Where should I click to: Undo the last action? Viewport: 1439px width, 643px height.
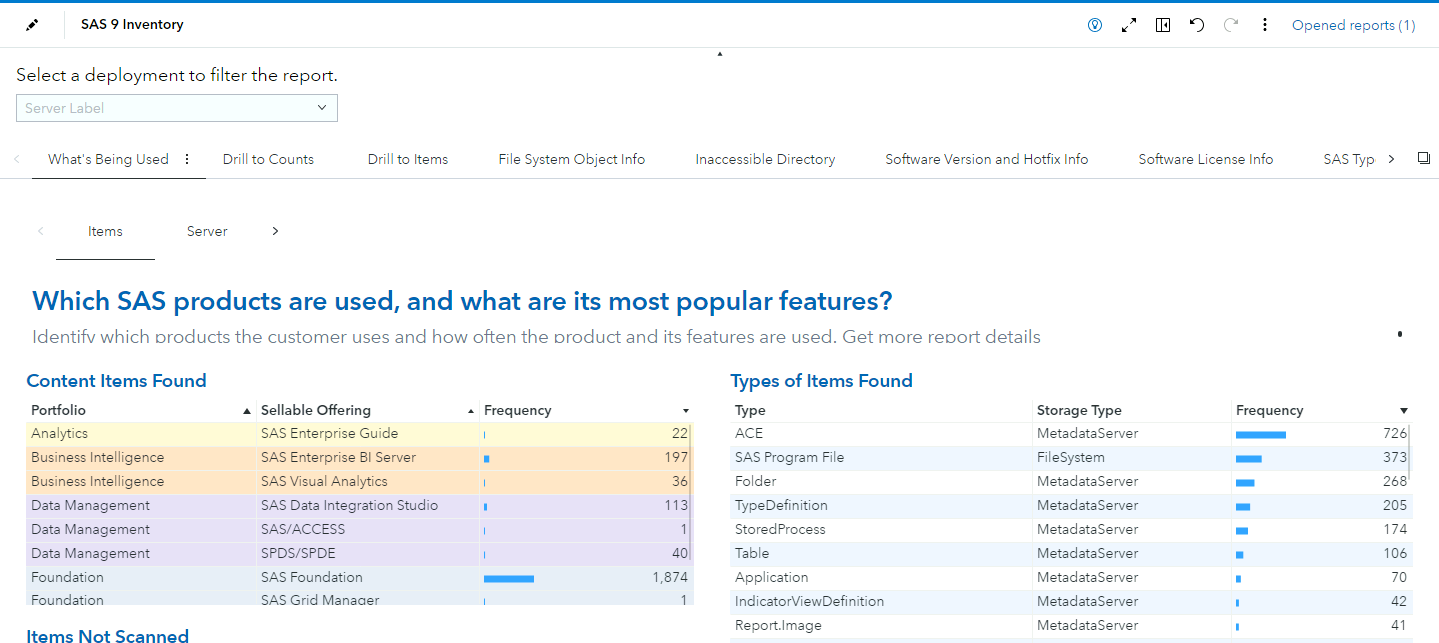(1197, 25)
